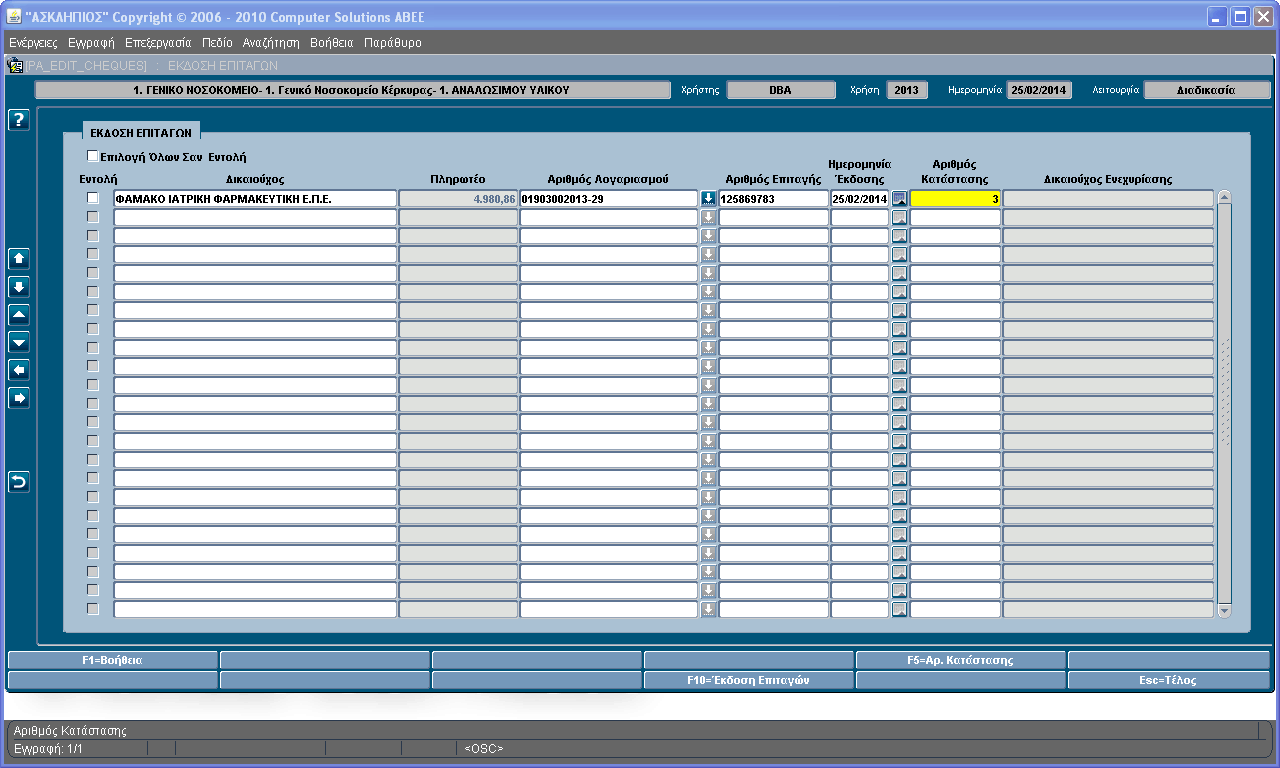1280x768 pixels.
Task: Click header Ημερομηνία field 25/02/2014
Action: [1039, 90]
